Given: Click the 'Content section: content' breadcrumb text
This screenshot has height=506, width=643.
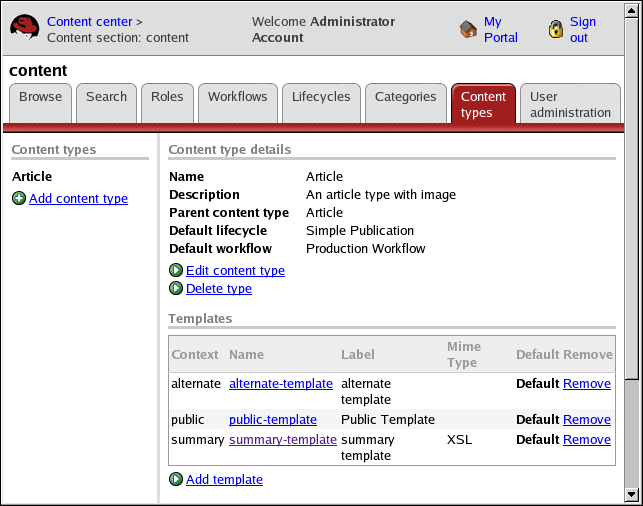Looking at the screenshot, I should click(118, 37).
